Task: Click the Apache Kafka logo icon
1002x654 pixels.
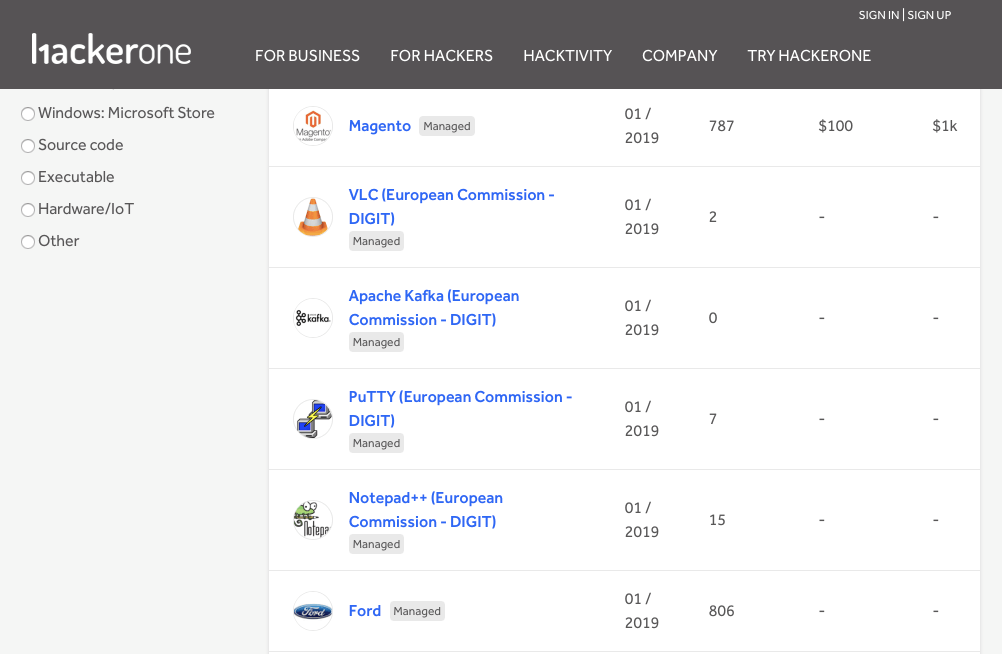Action: pos(312,318)
